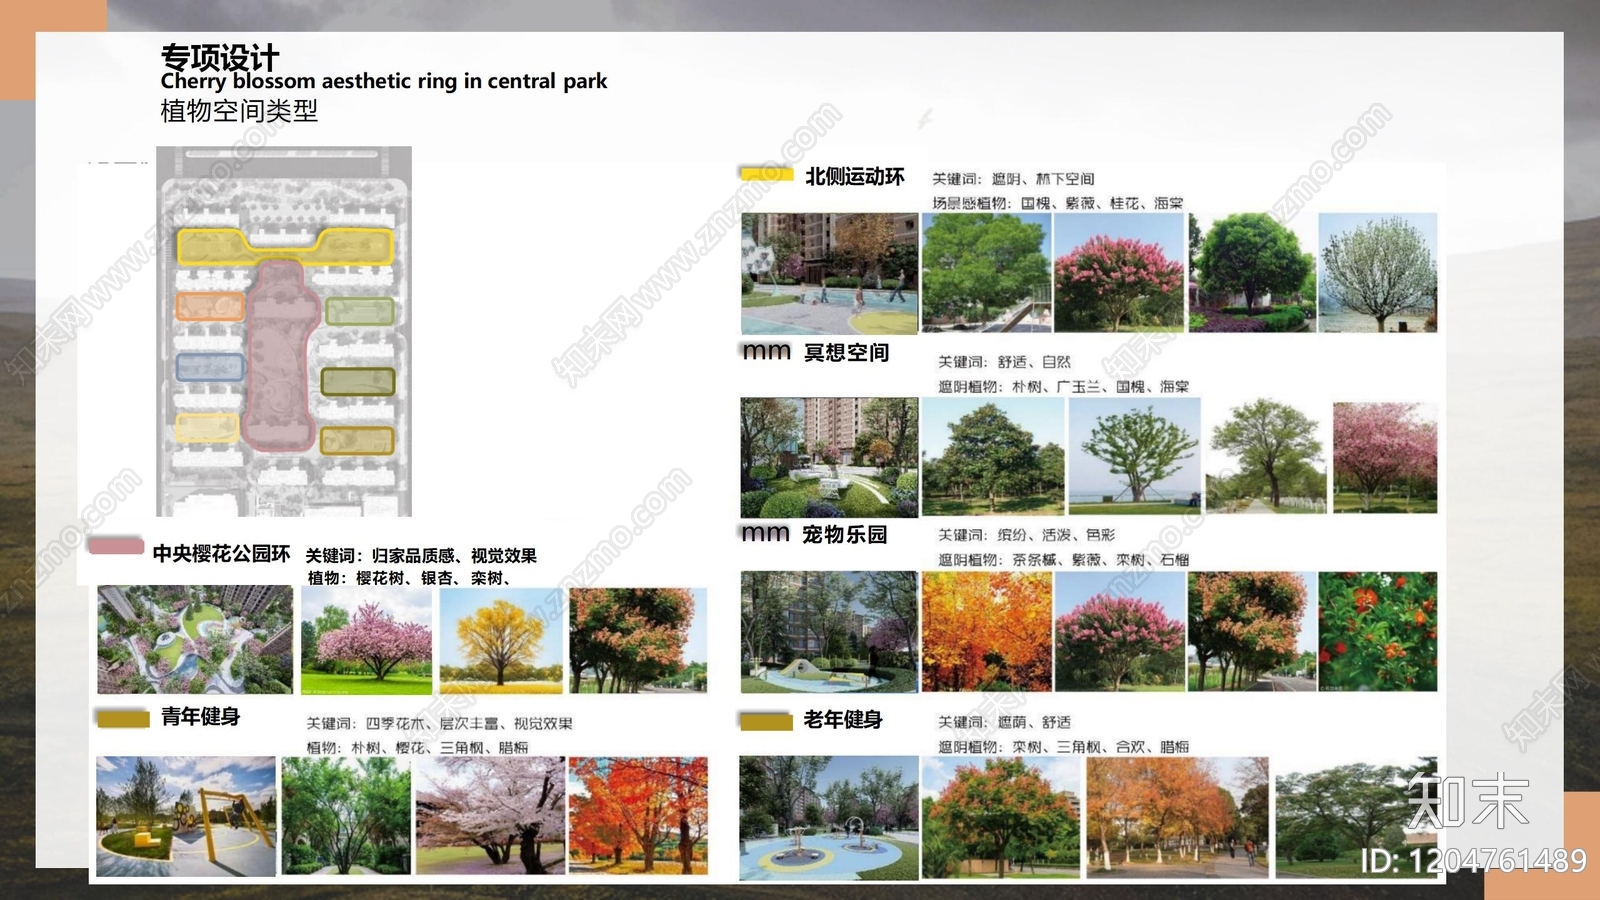The width and height of the screenshot is (1600, 900).
Task: Open the yellow ginkgo tree photo
Action: [x=501, y=640]
